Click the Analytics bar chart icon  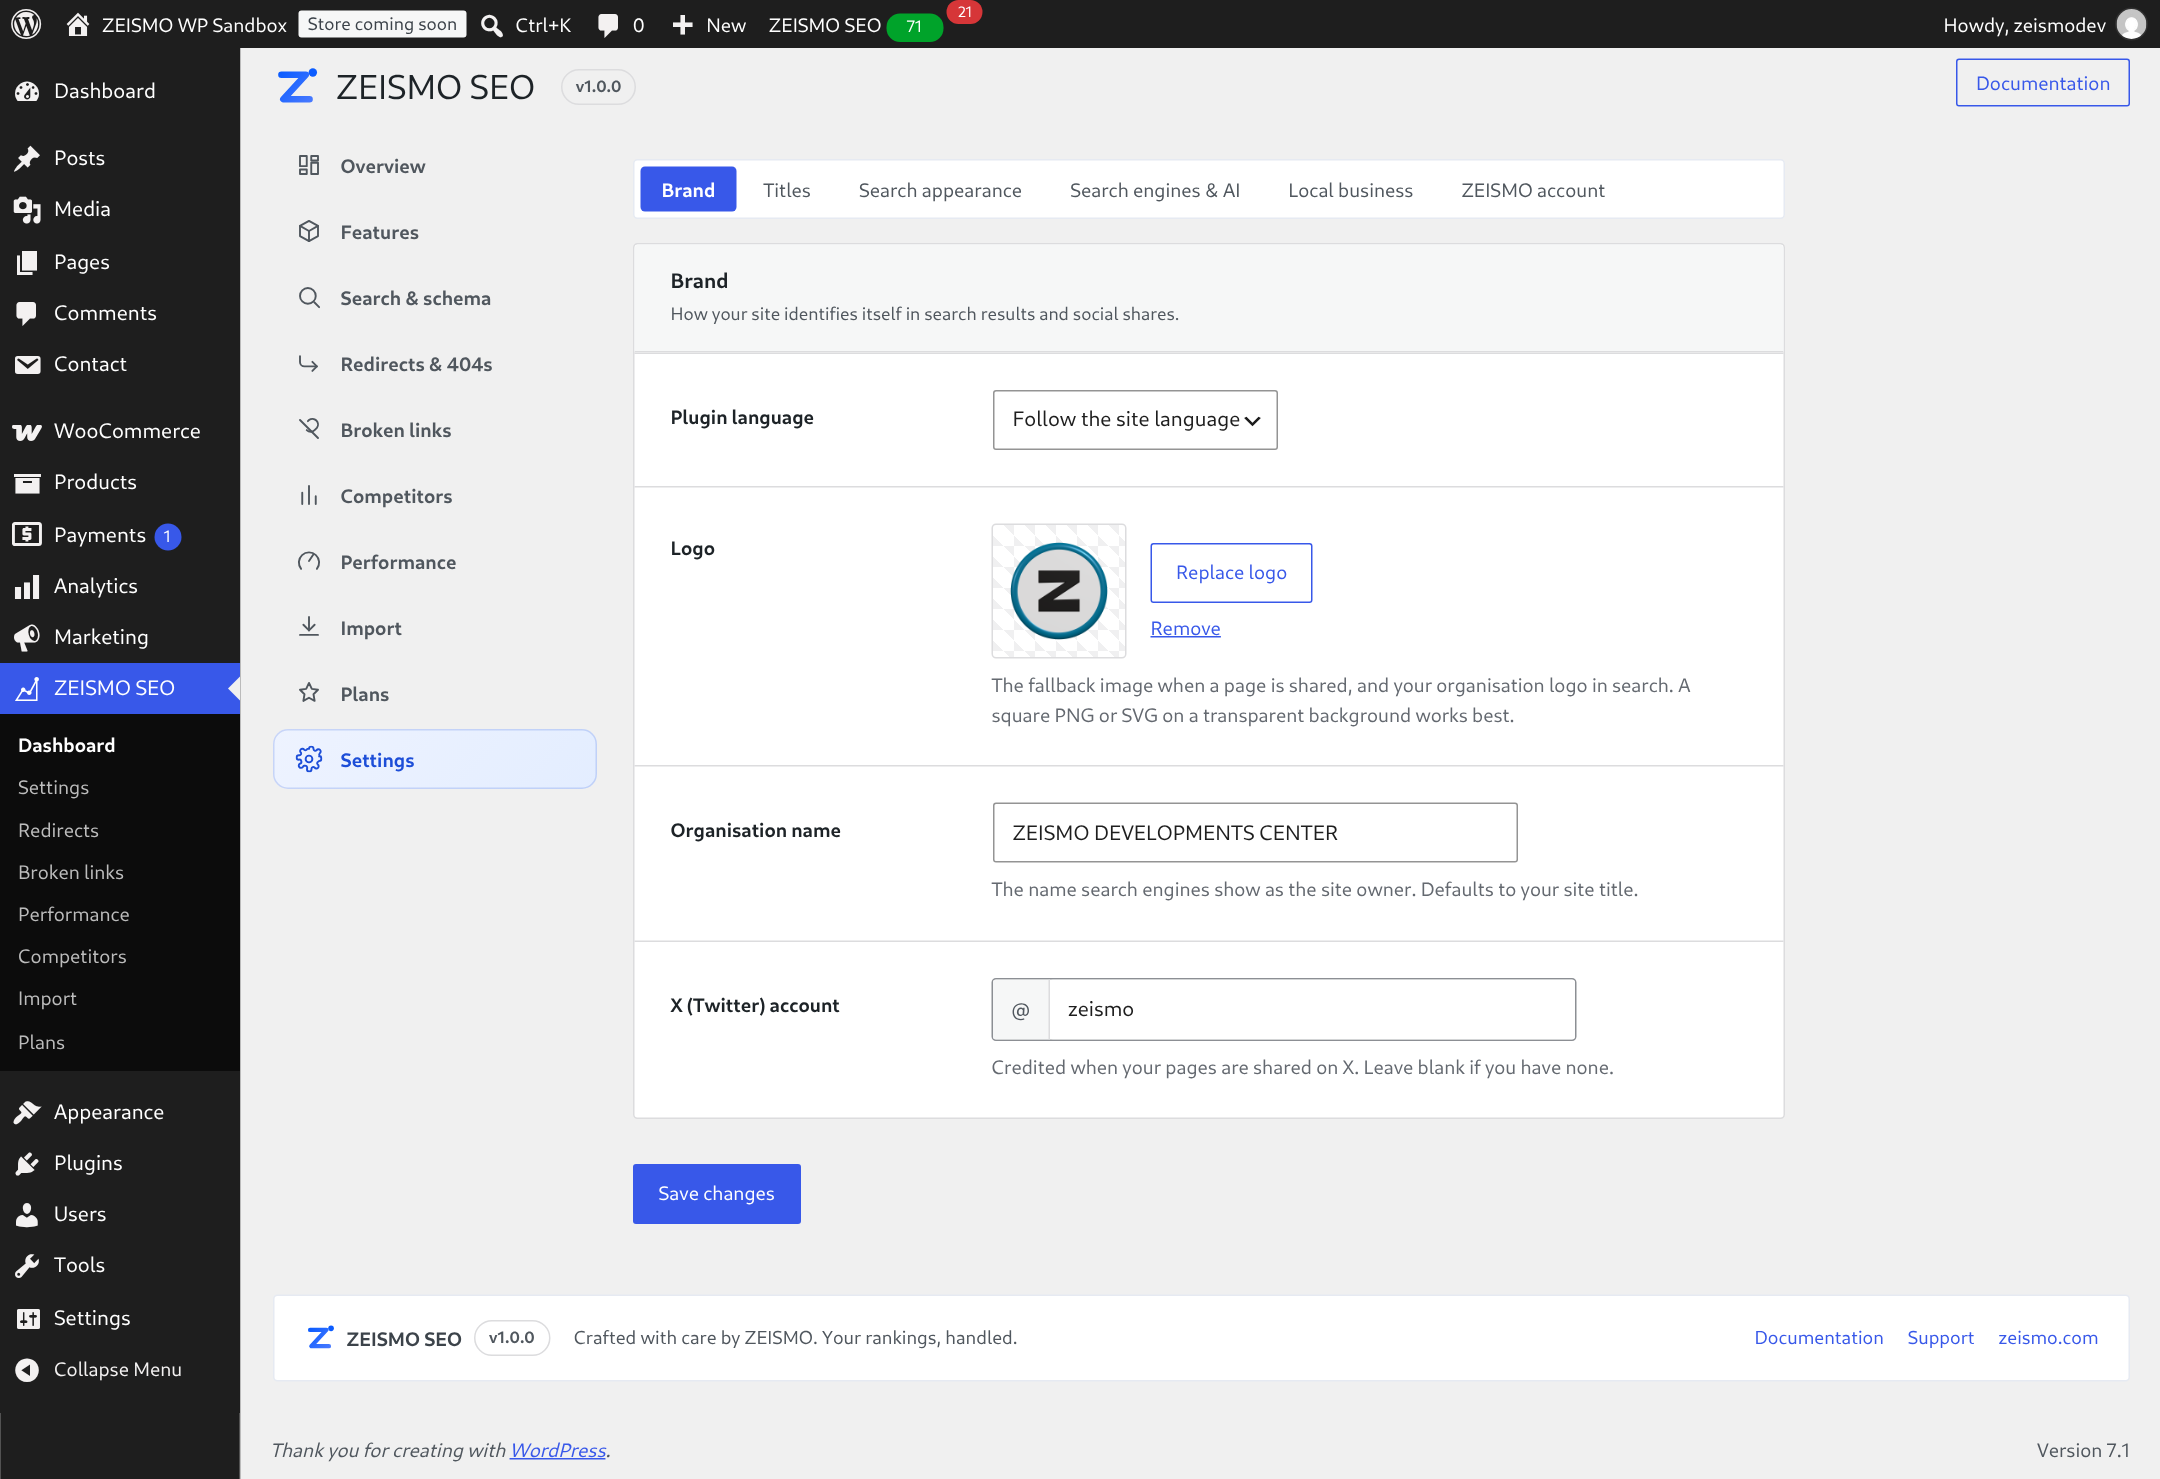coord(27,586)
